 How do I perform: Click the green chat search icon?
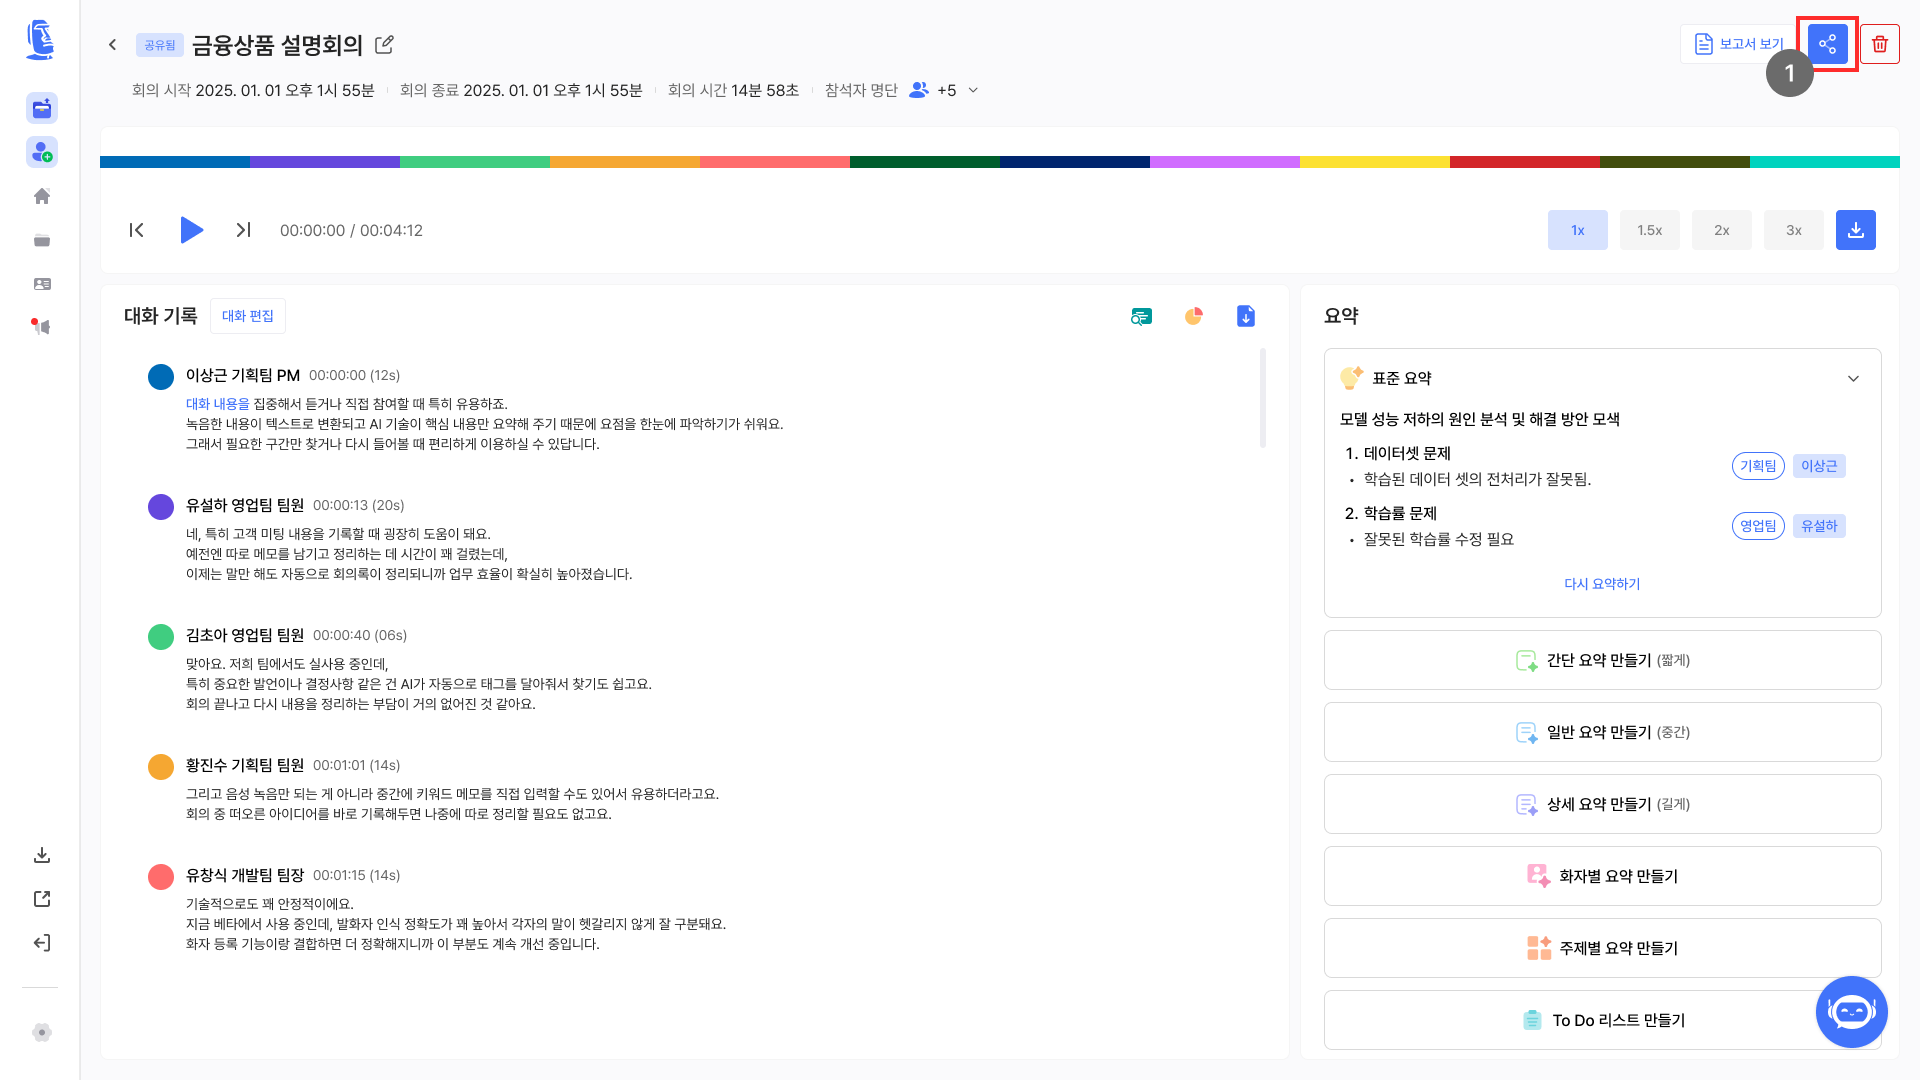(x=1141, y=316)
